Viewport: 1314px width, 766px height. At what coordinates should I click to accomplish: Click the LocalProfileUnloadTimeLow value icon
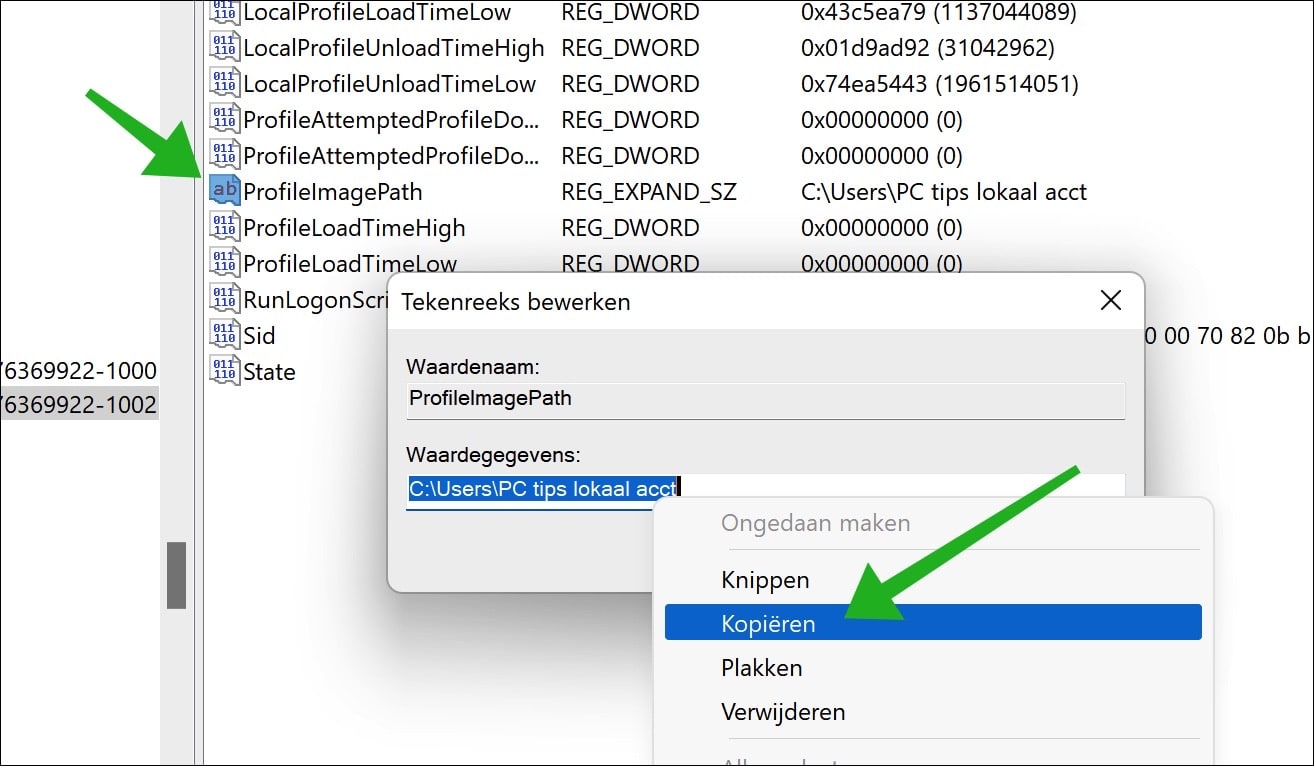coord(224,82)
